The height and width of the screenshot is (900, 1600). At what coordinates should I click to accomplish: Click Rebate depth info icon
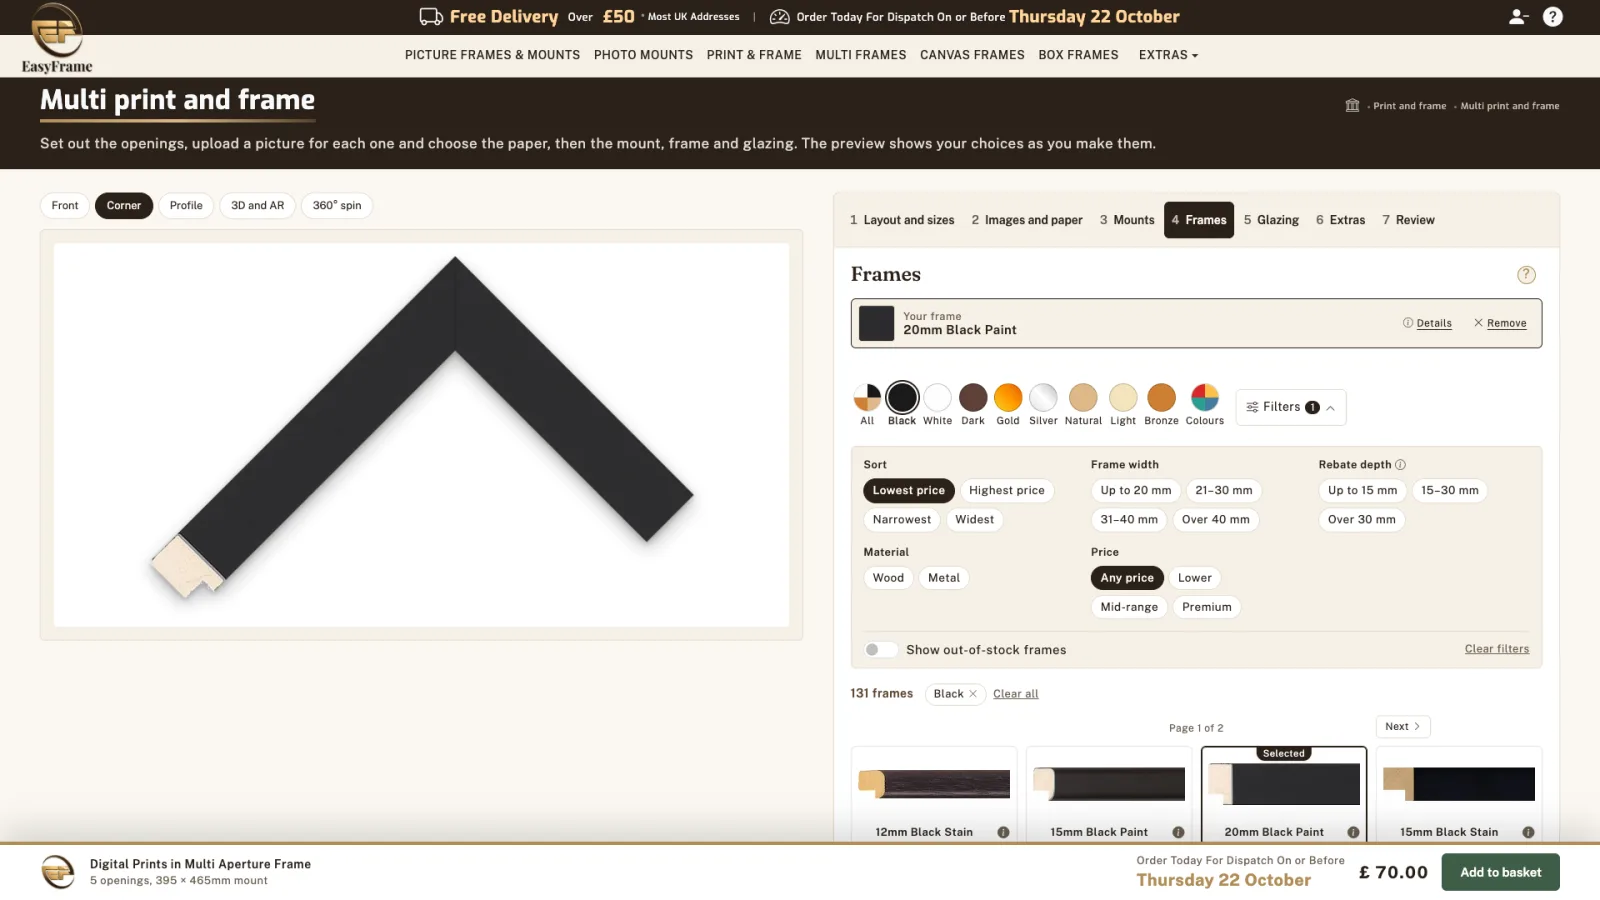click(x=1401, y=465)
